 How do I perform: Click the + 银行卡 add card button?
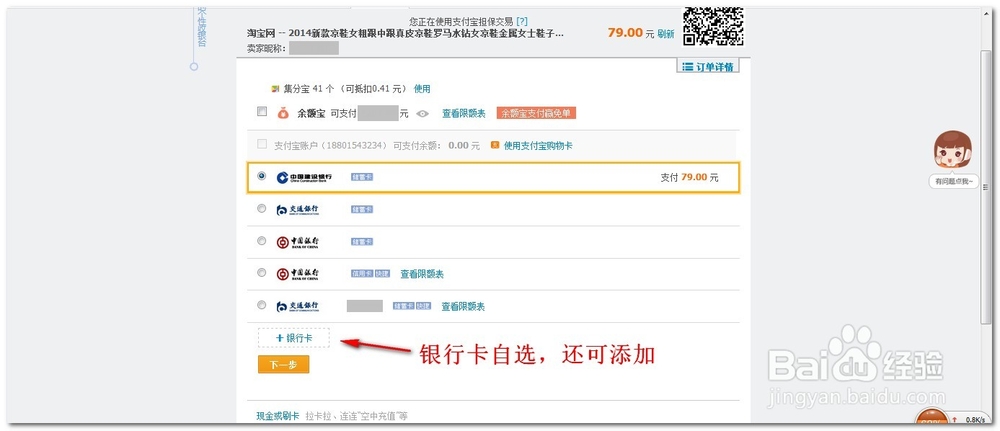[294, 338]
